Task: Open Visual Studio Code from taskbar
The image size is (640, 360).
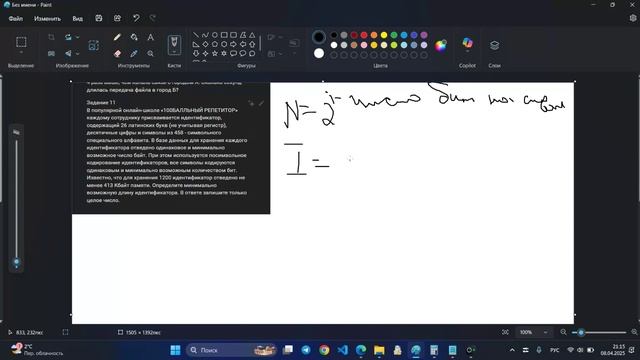Action: [342, 350]
